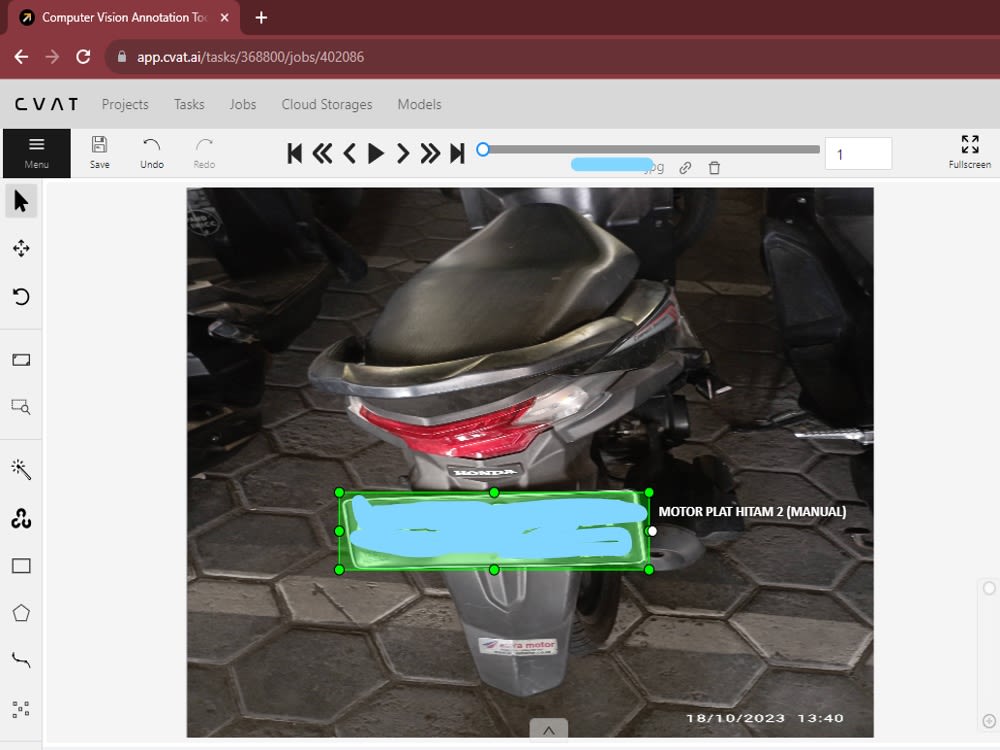The width and height of the screenshot is (1000, 750).
Task: Open the OpenCV tools
Action: [21, 518]
